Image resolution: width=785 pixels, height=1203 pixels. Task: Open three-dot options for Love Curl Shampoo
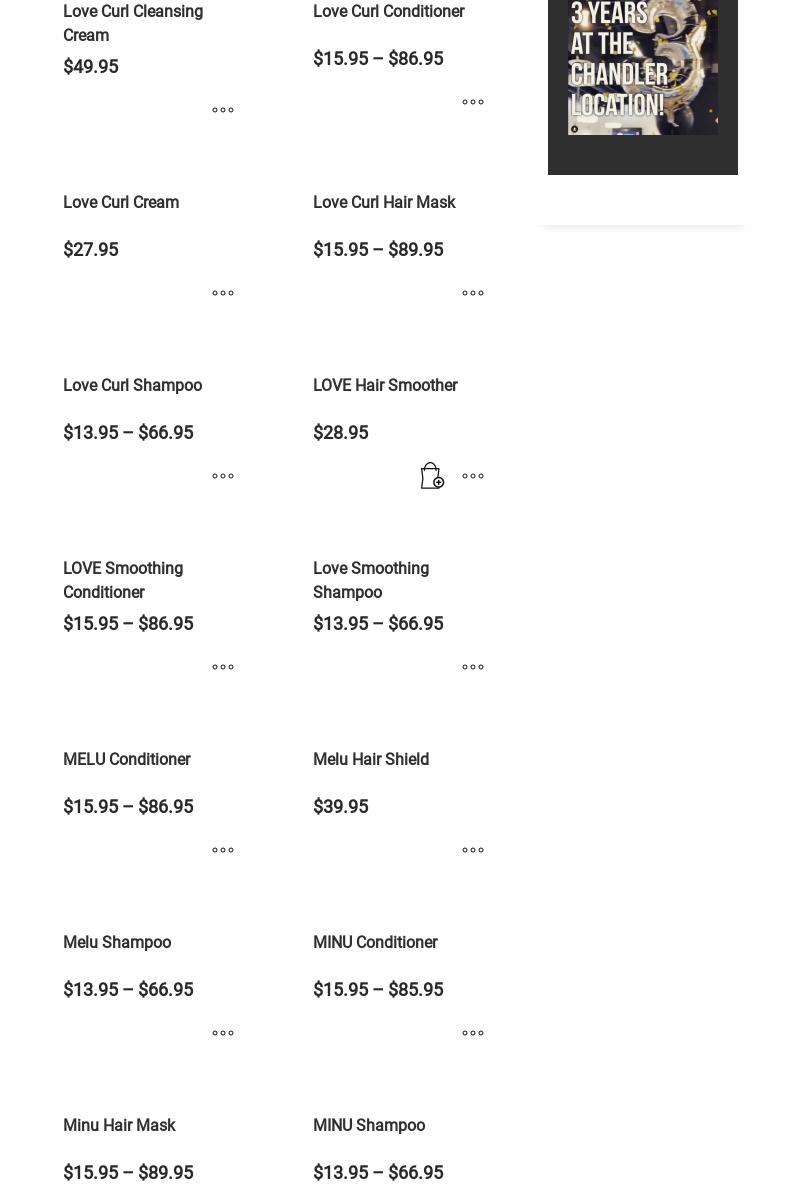coord(223,476)
